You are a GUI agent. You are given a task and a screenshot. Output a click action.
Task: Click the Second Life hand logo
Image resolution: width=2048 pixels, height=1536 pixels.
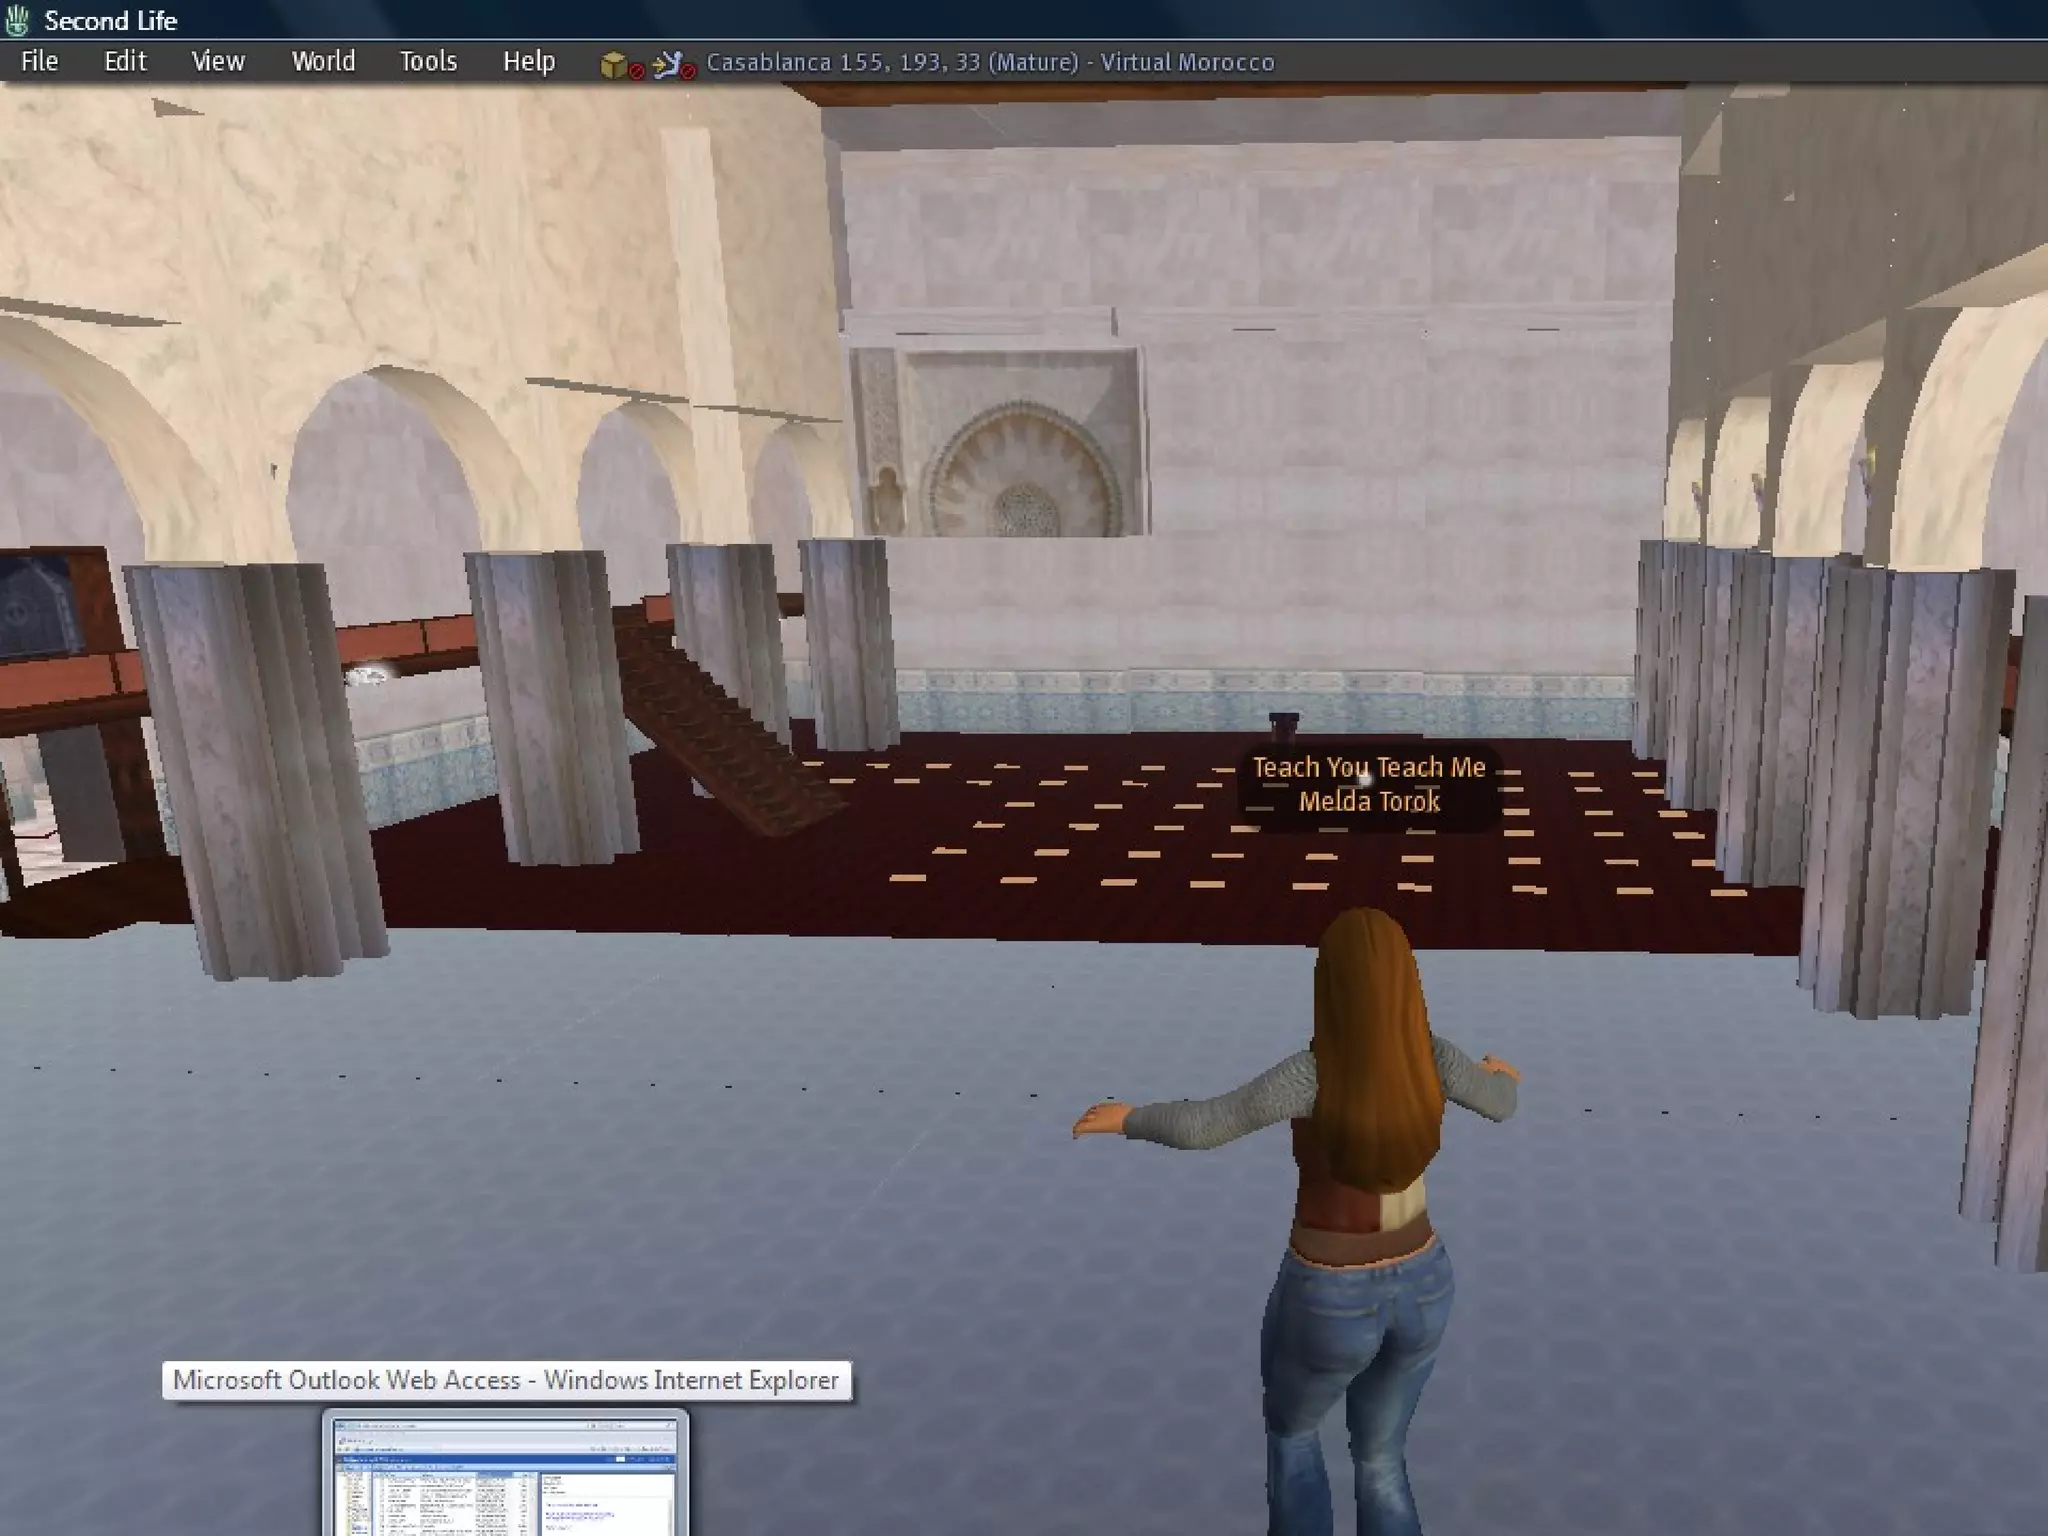(x=17, y=20)
